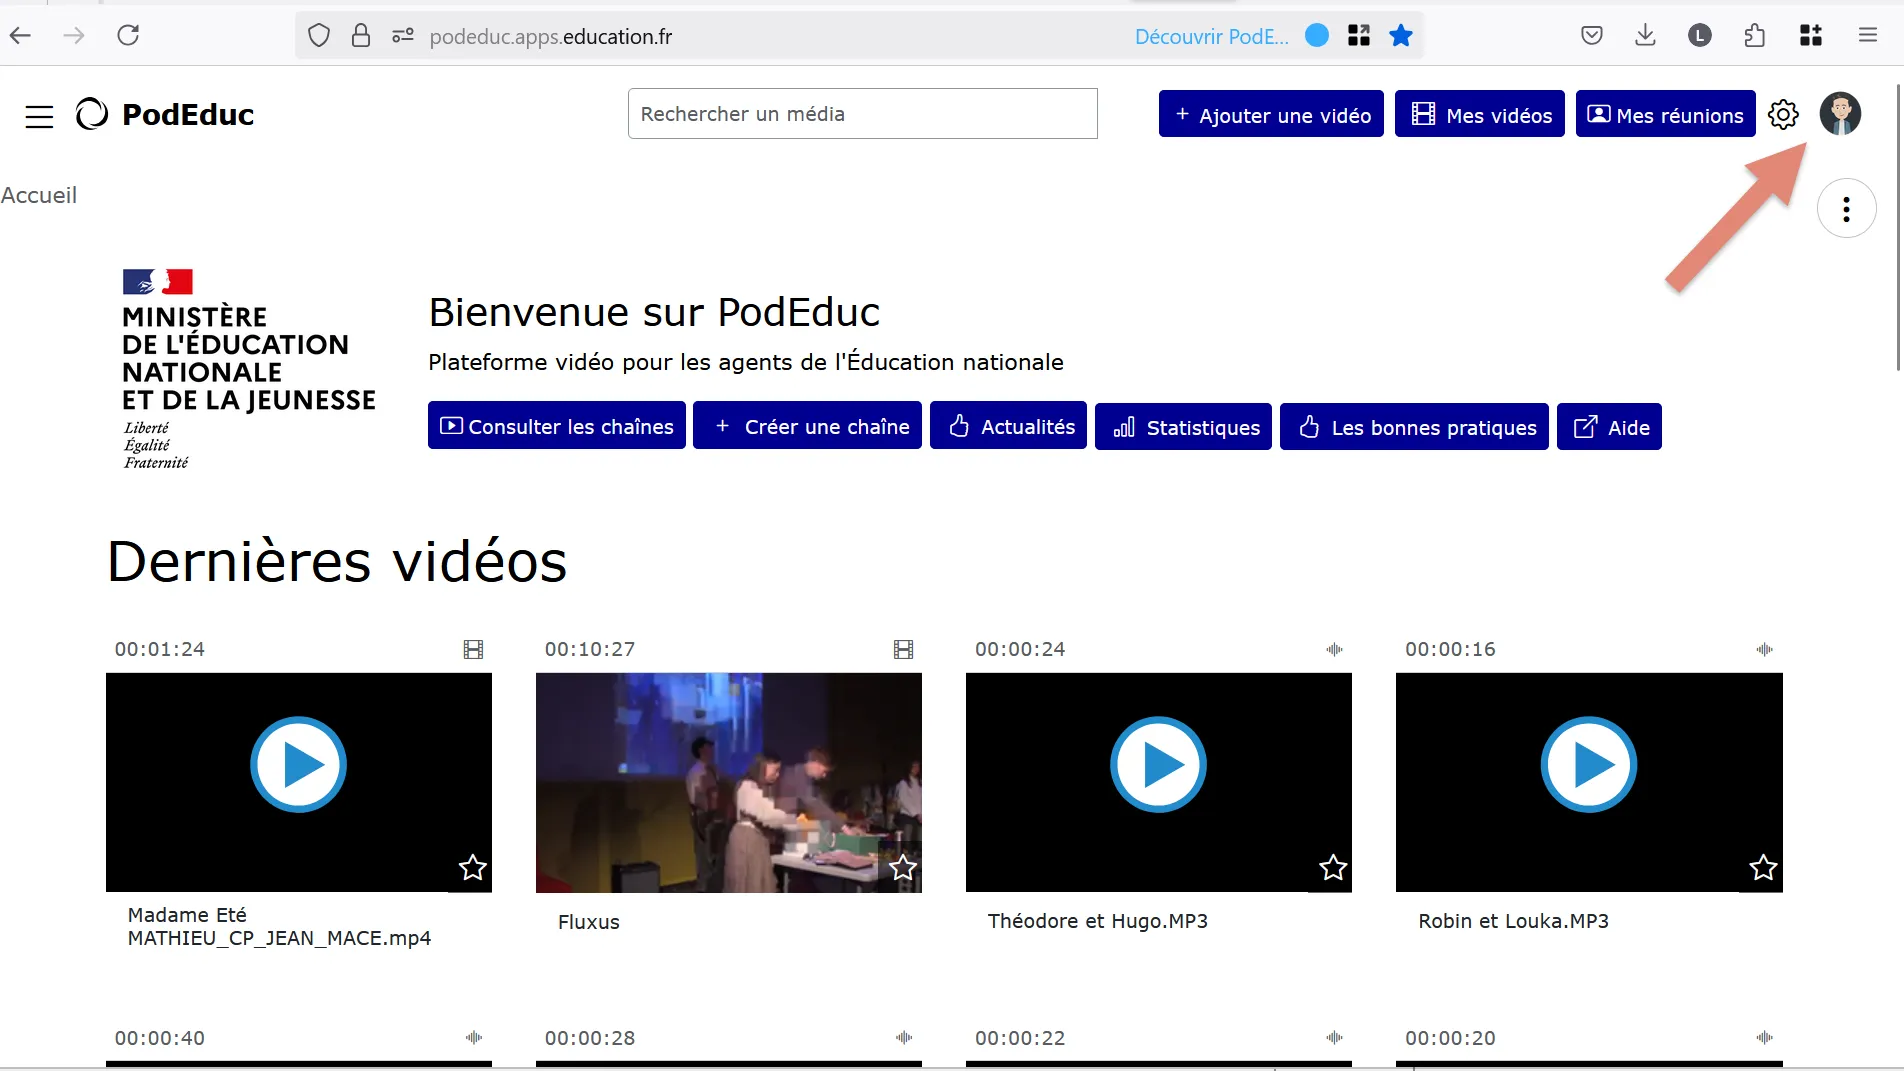
Task: Open the PodEduc hamburger side menu
Action: [39, 116]
